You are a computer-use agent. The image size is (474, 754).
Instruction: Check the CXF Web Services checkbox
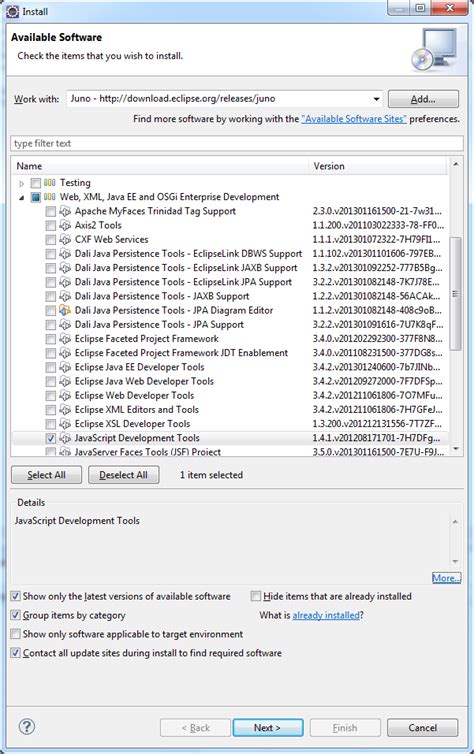click(50, 239)
